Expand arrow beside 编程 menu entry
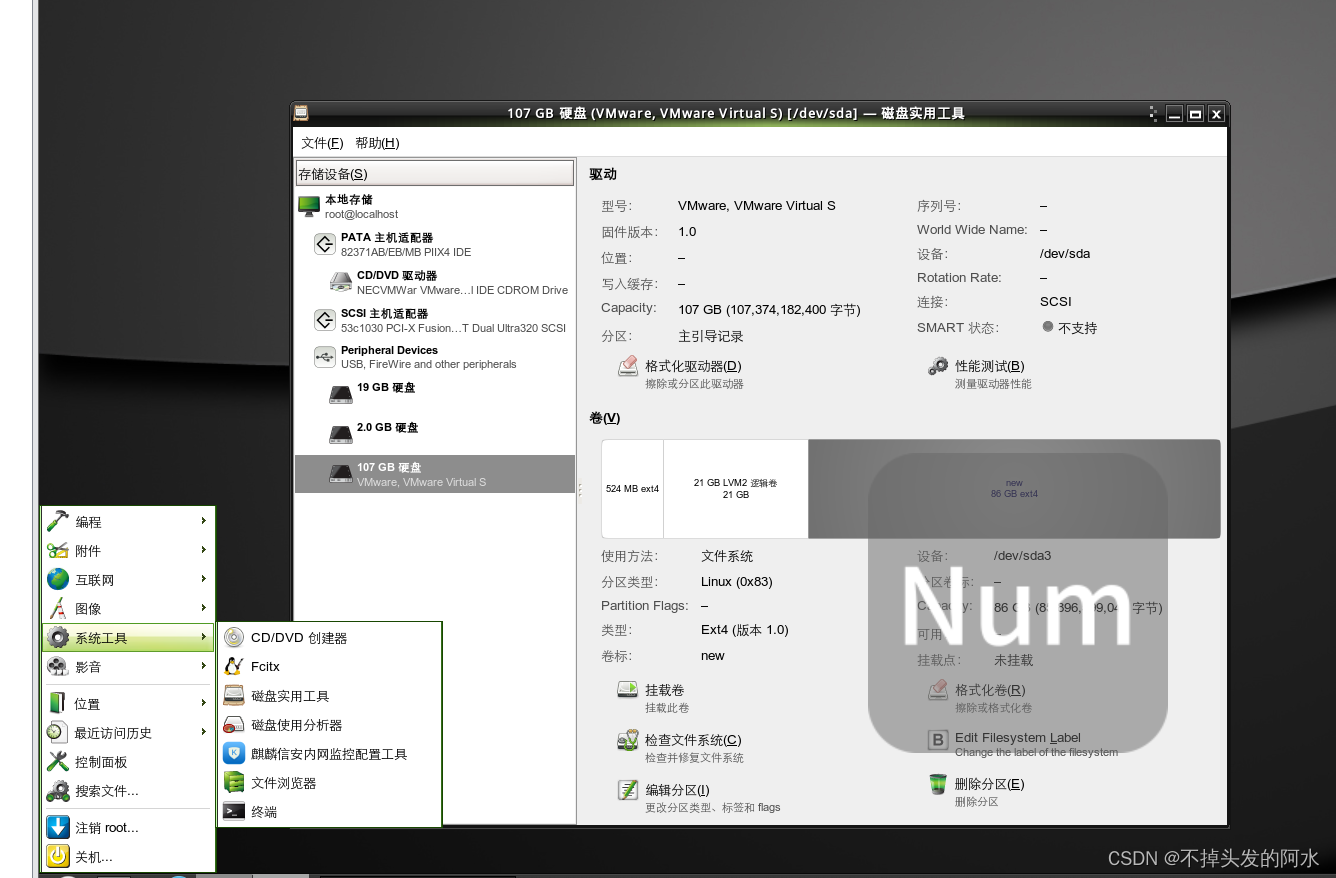This screenshot has width=1336, height=878. tap(203, 521)
